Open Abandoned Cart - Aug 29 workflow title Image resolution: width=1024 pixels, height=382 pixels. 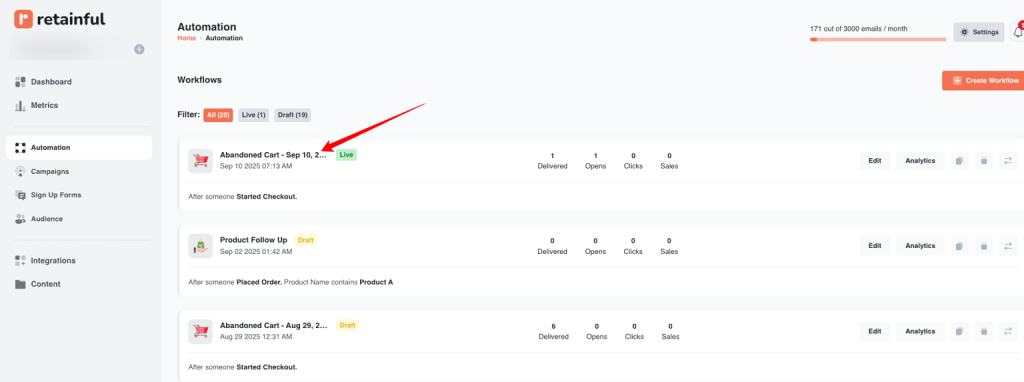(x=274, y=325)
